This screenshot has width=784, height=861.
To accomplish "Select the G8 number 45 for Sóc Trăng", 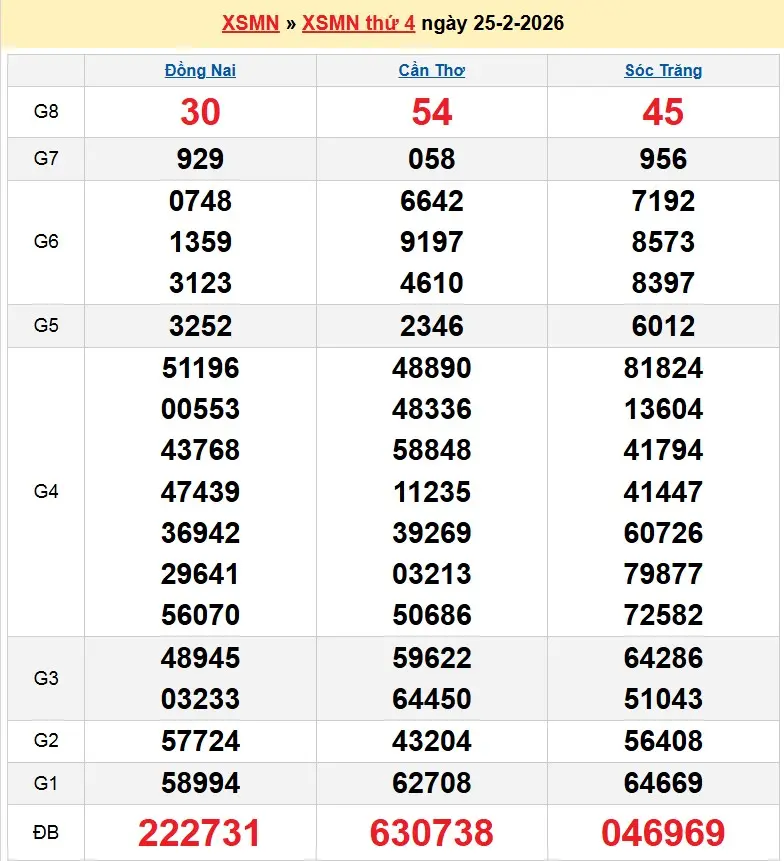I will 663,112.
